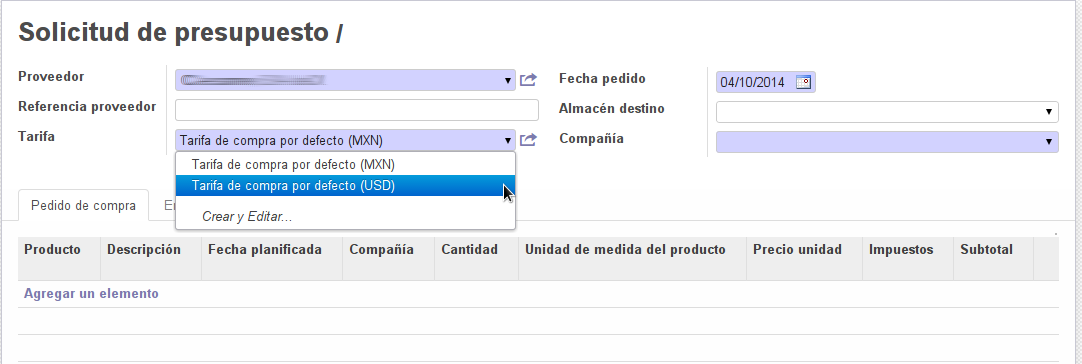Open the Proveedor external link icon
Viewport: 1082px width, 364px height.
(x=528, y=80)
